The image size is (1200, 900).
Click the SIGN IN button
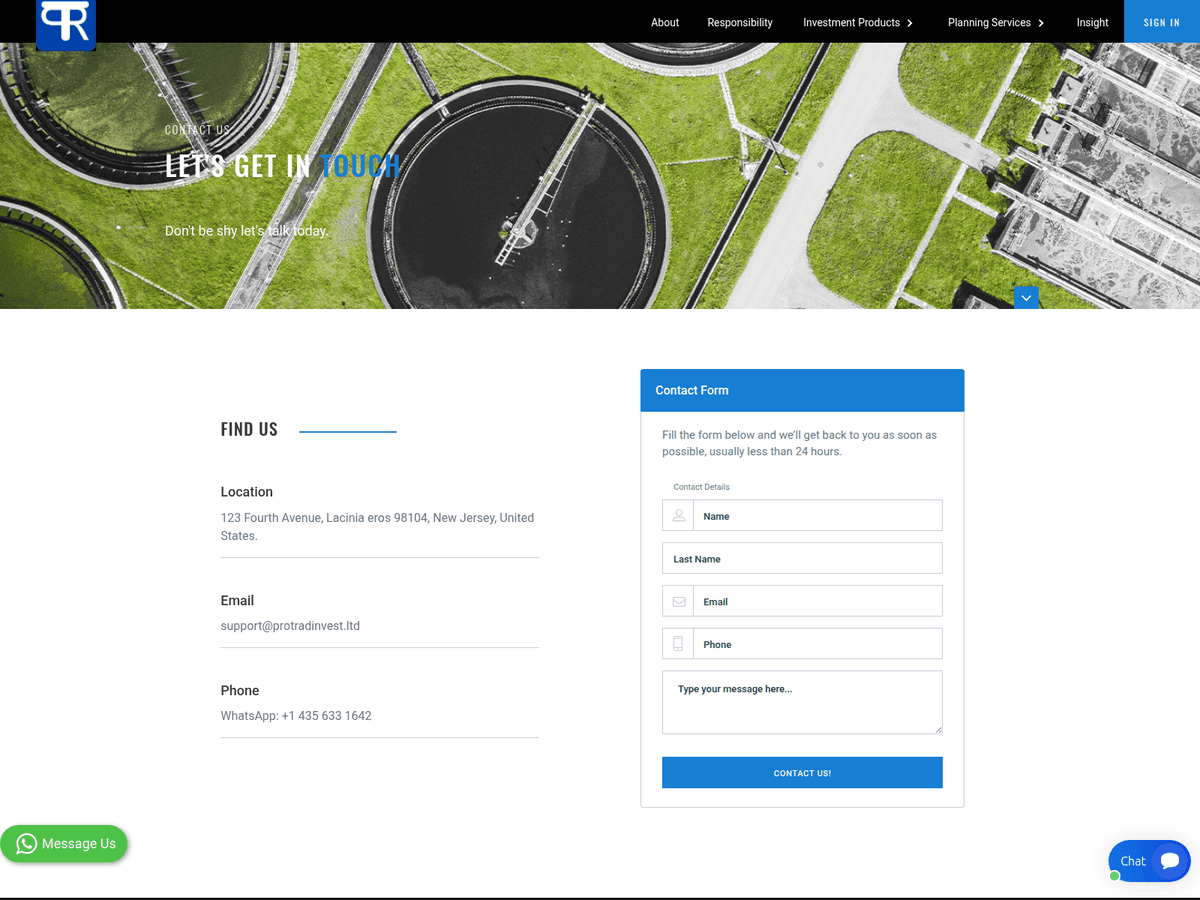(x=1162, y=22)
